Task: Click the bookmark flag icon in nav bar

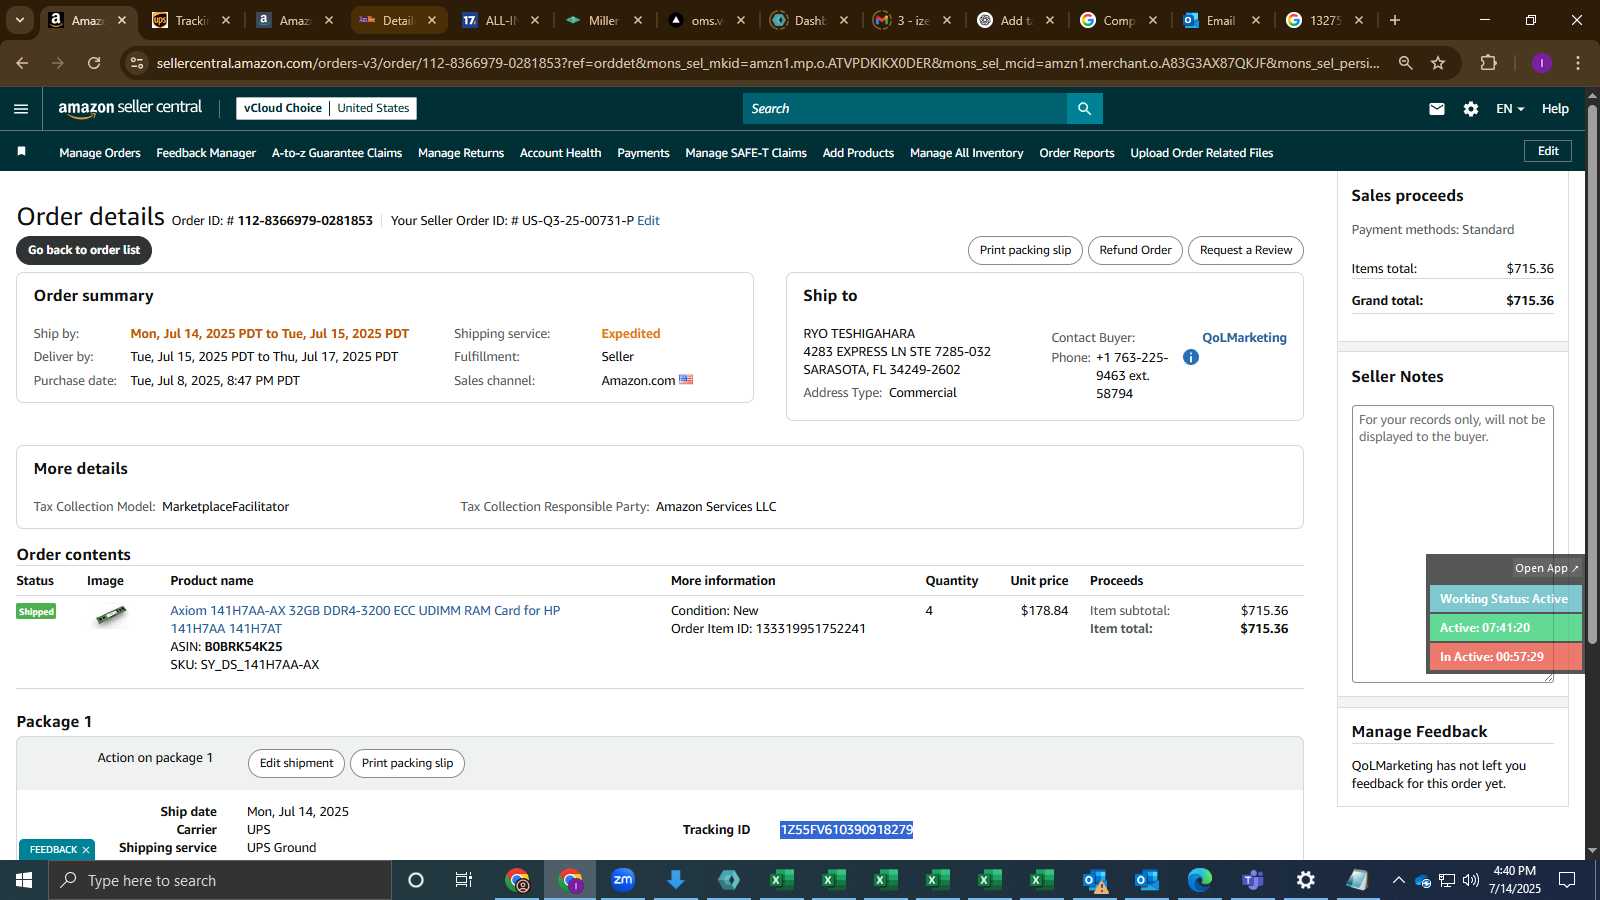Action: coord(21,152)
